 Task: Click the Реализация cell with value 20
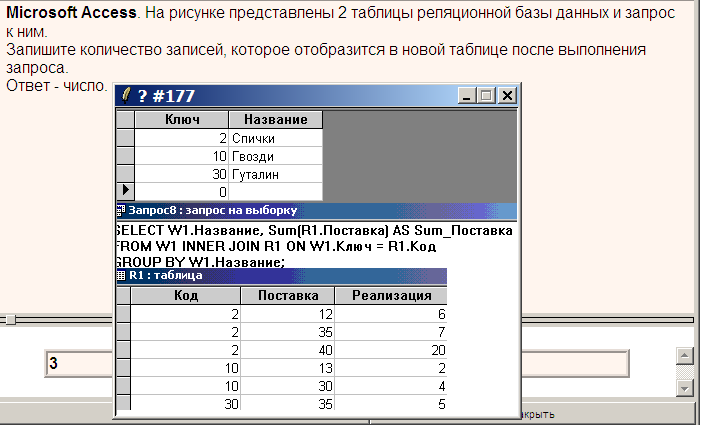pos(391,350)
